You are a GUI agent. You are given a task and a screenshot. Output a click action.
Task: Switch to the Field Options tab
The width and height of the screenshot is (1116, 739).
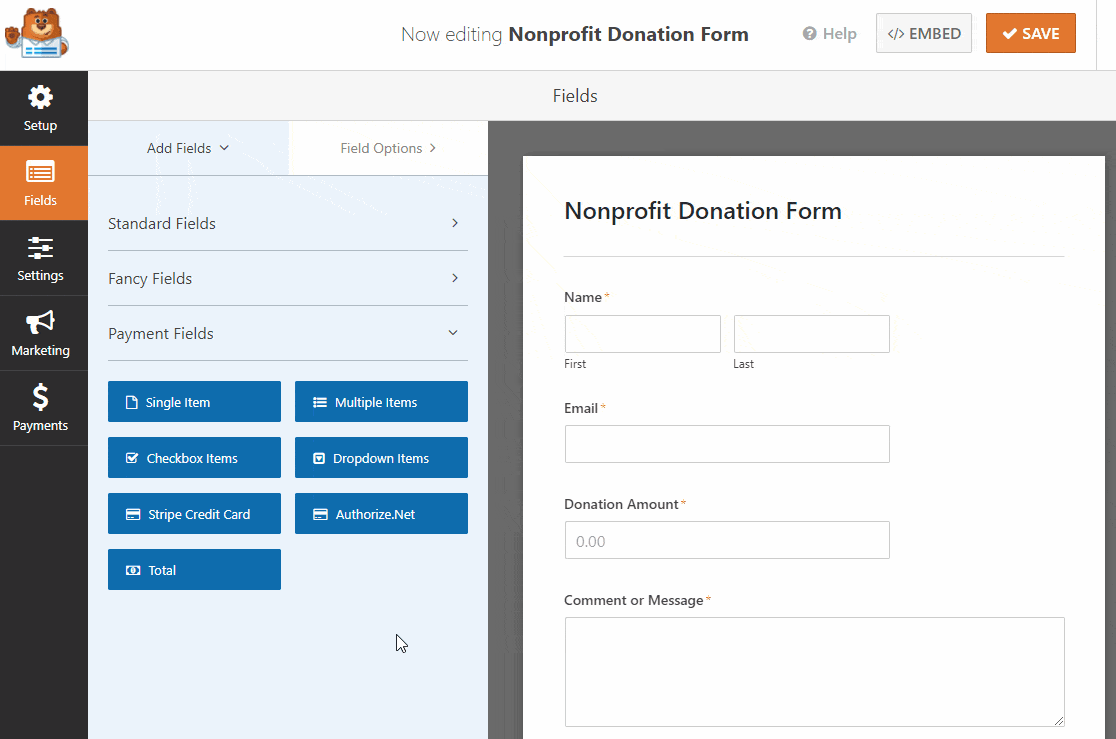[x=389, y=148]
